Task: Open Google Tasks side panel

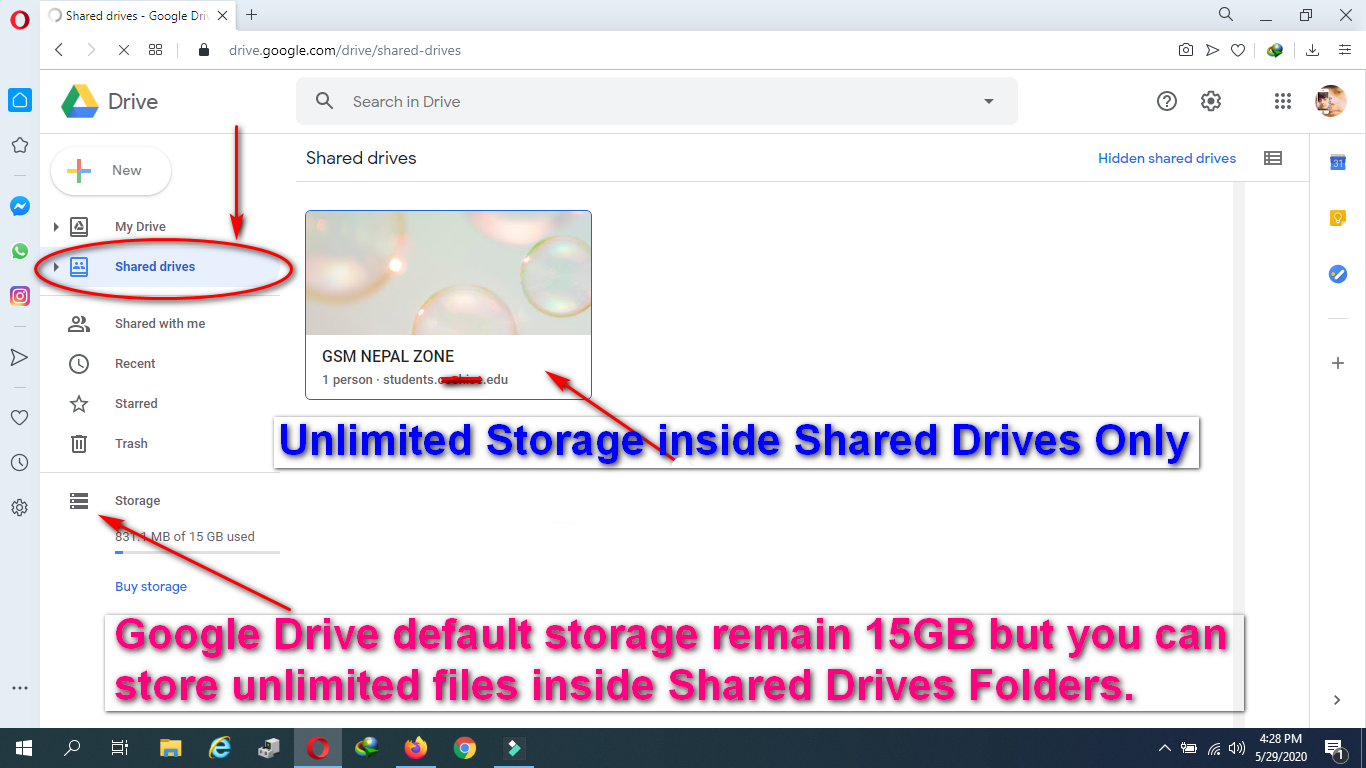Action: coord(1338,274)
